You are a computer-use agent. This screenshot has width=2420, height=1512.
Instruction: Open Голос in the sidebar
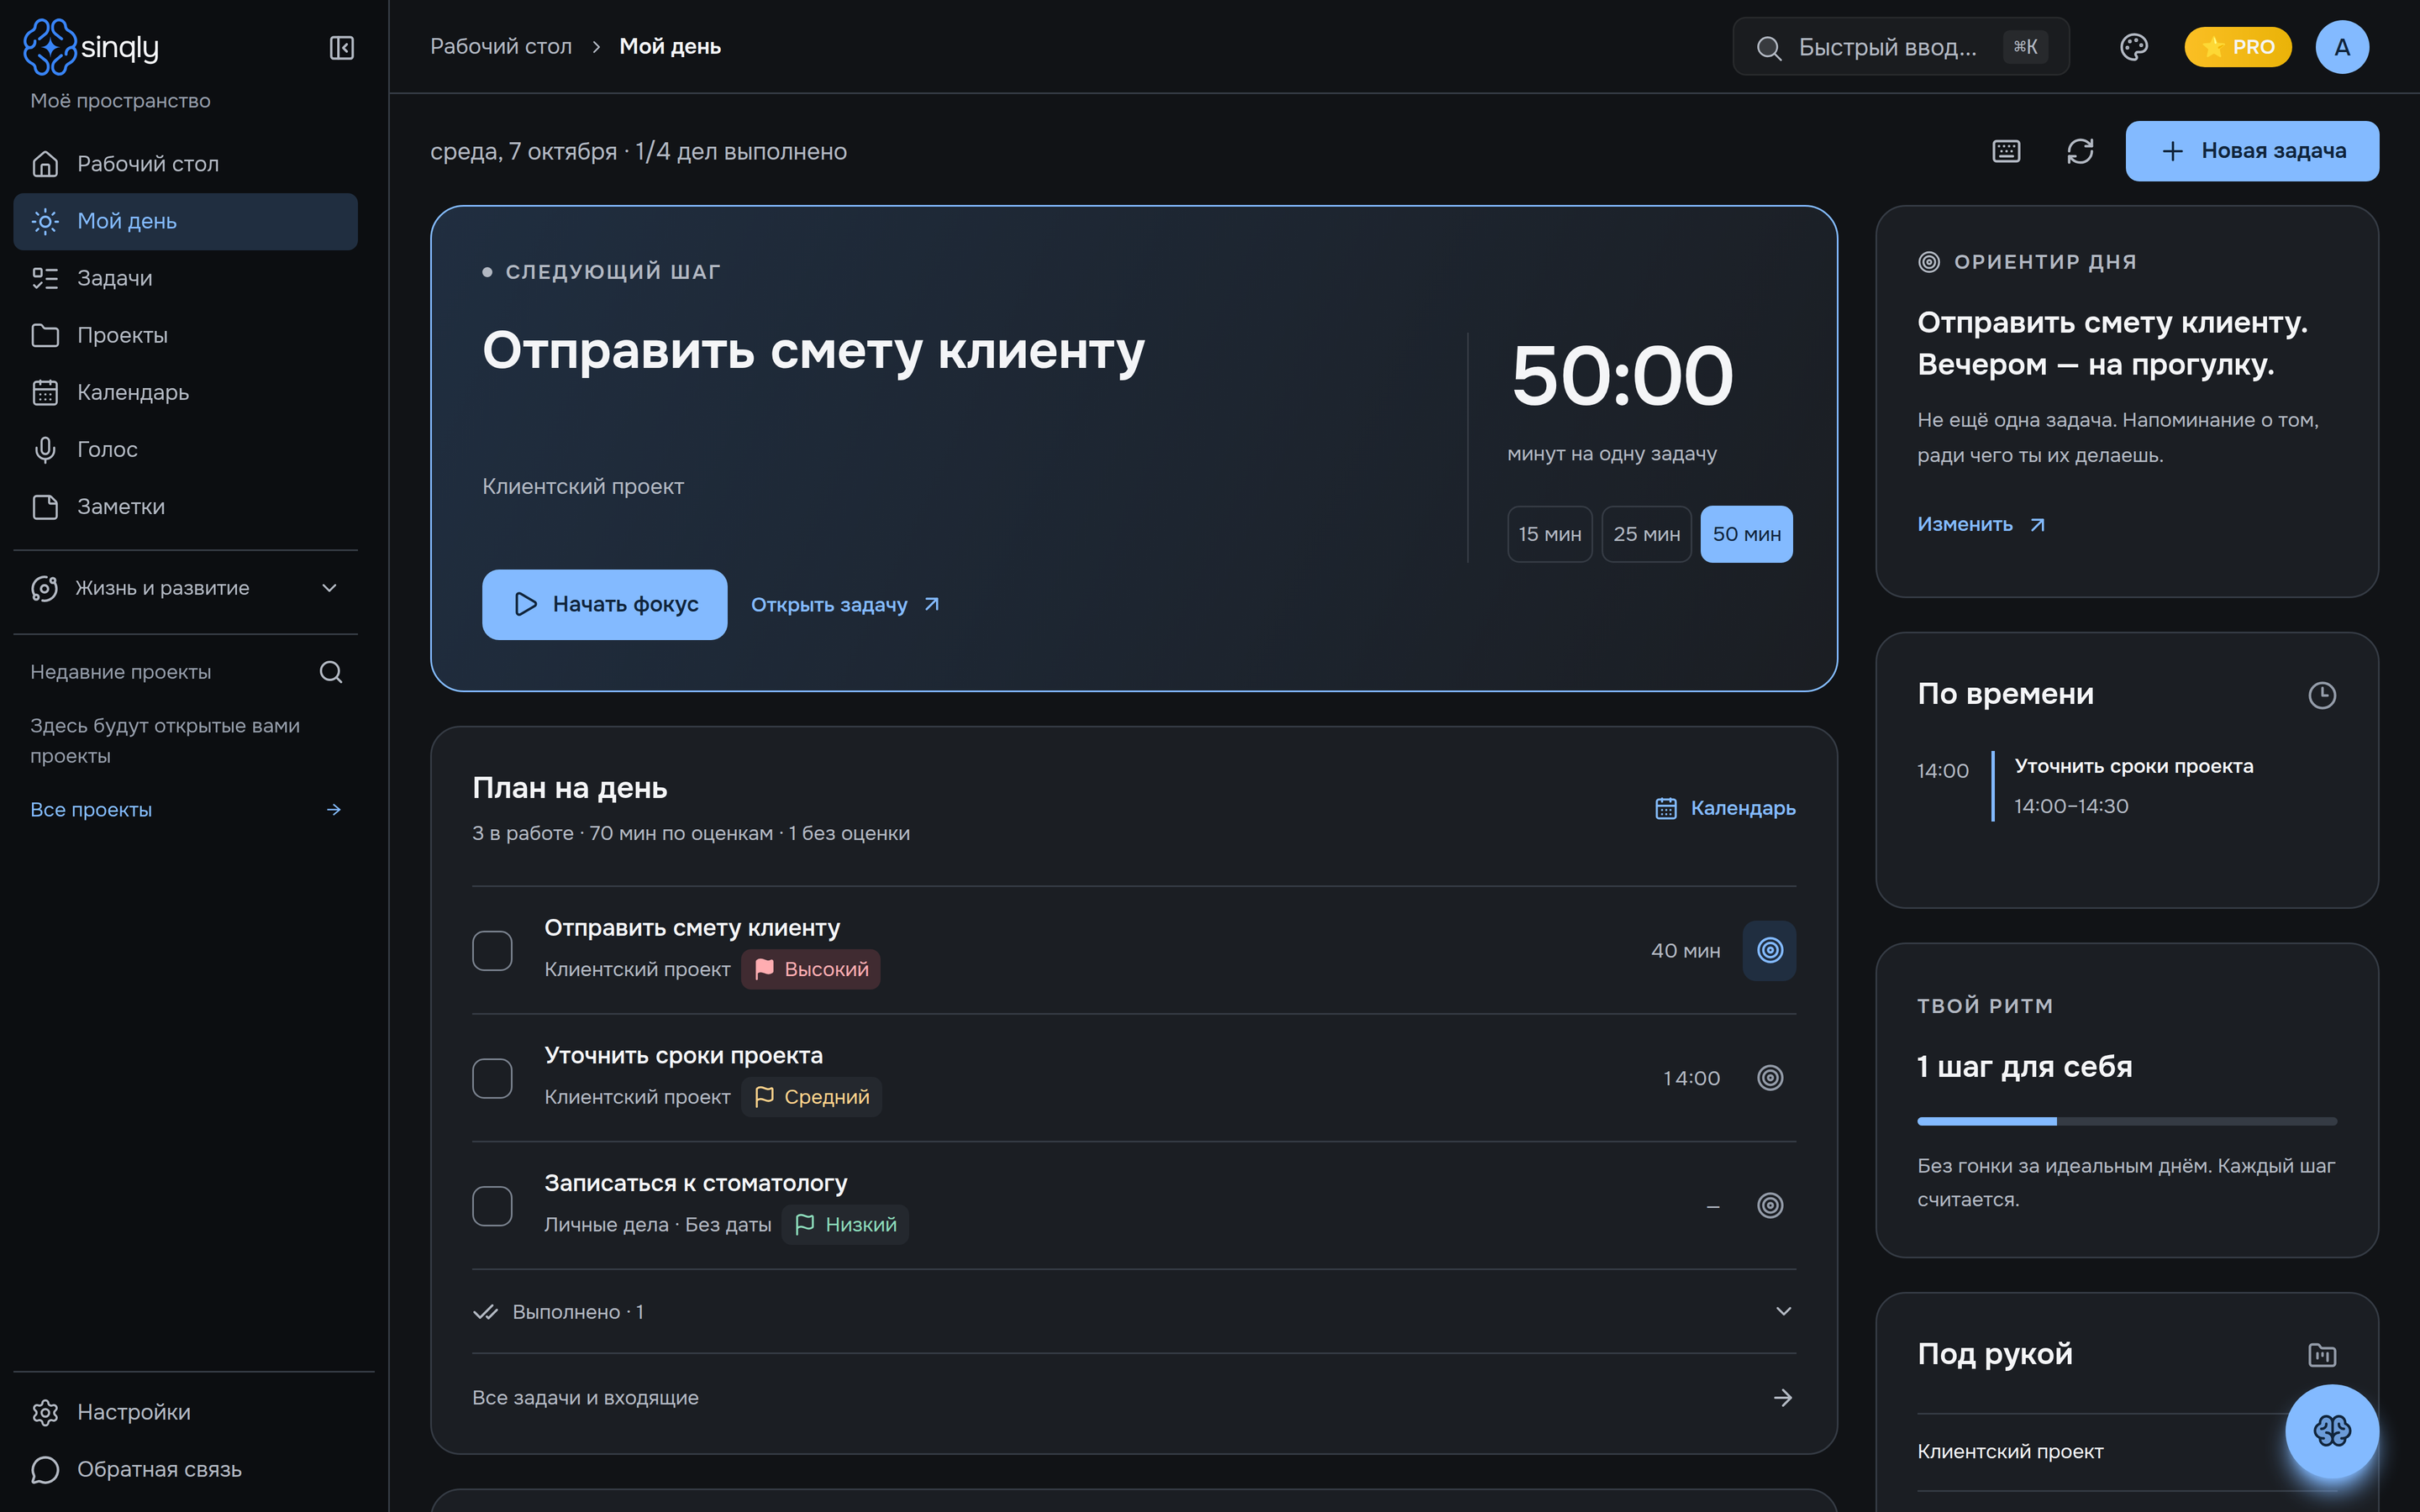186,450
